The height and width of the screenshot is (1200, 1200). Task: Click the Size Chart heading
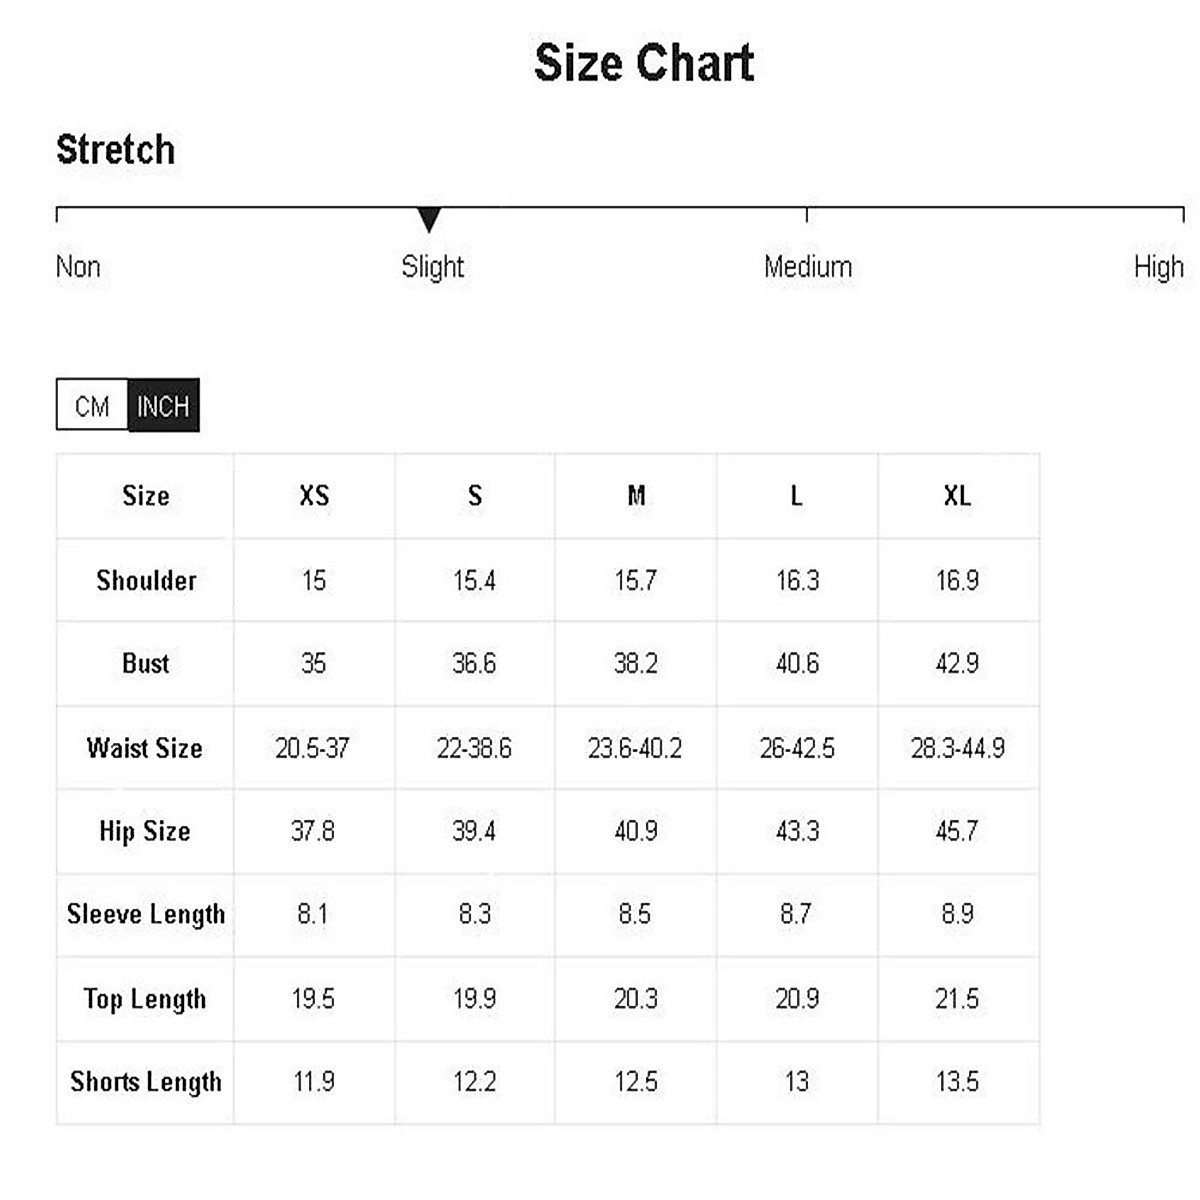(644, 63)
